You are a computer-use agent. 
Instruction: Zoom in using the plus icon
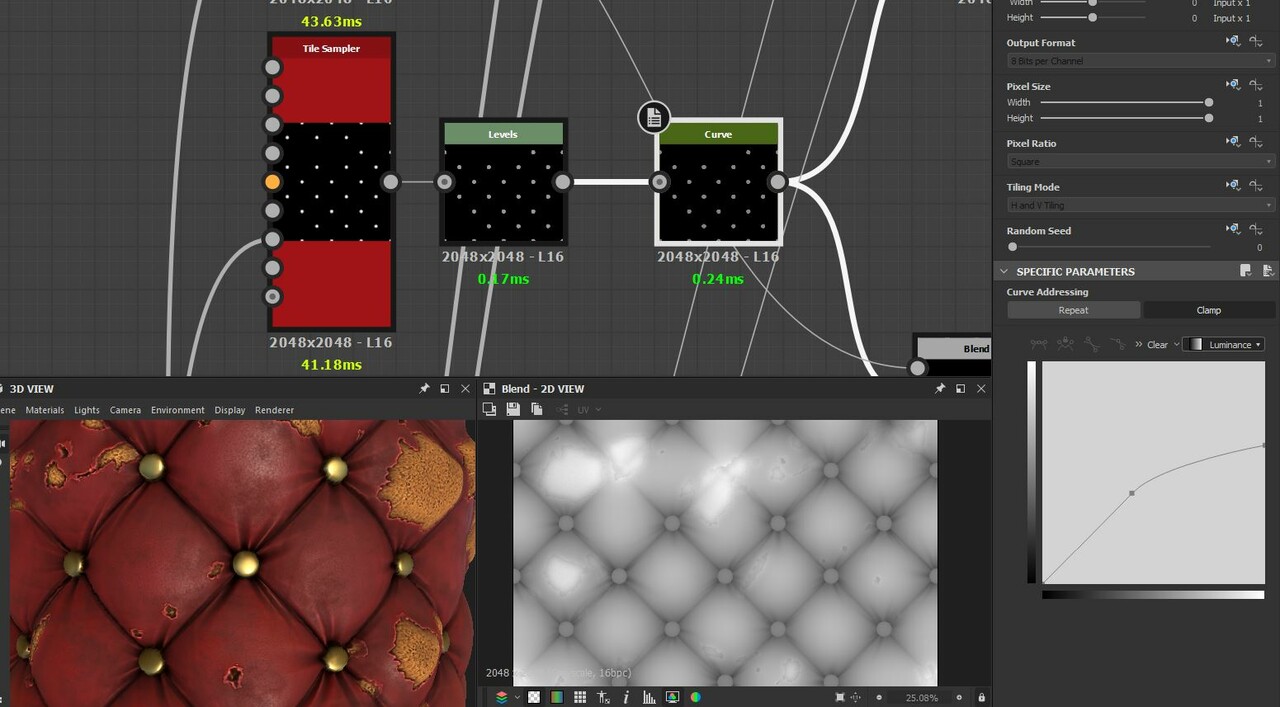[x=959, y=697]
